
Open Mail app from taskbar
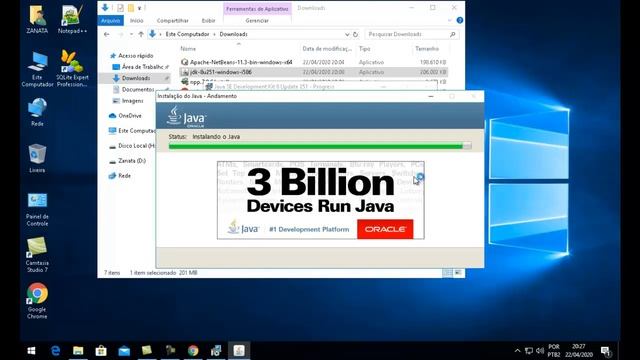[x=124, y=351]
